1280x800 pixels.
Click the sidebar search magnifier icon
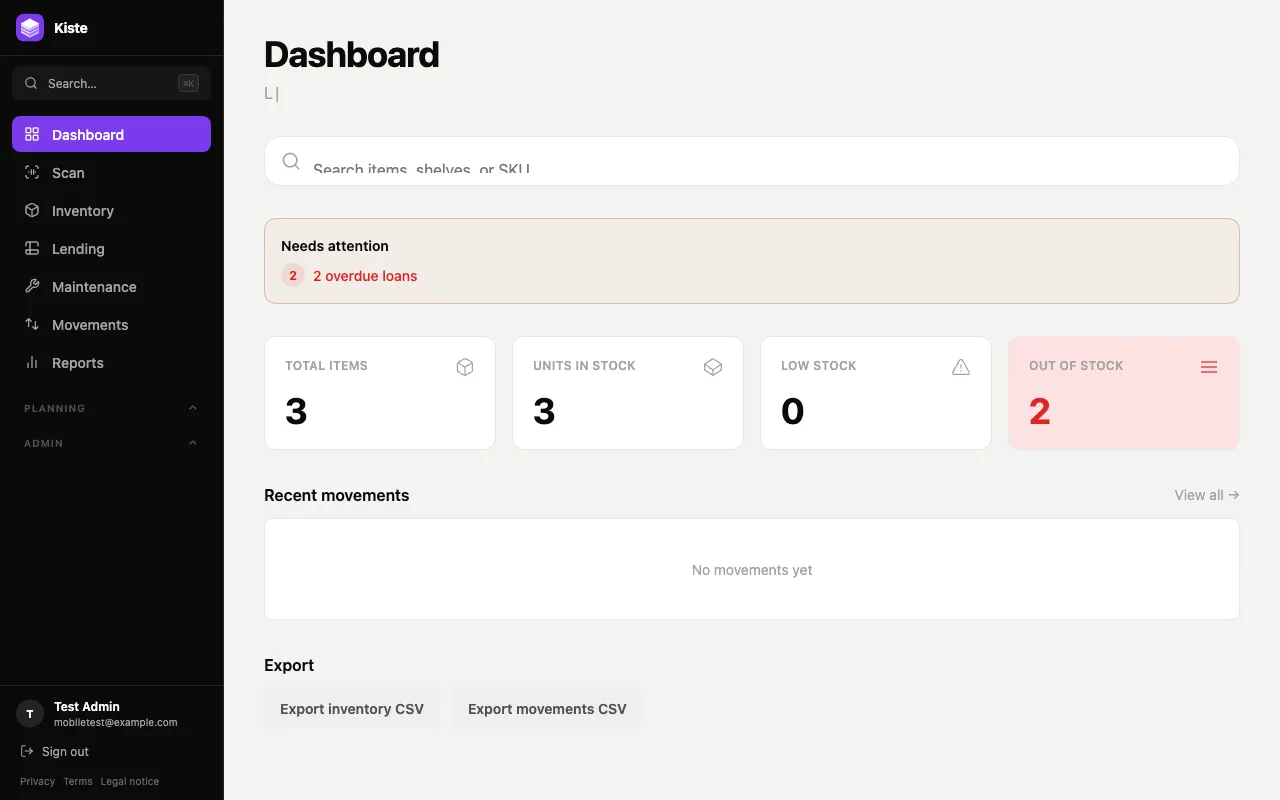pos(31,83)
